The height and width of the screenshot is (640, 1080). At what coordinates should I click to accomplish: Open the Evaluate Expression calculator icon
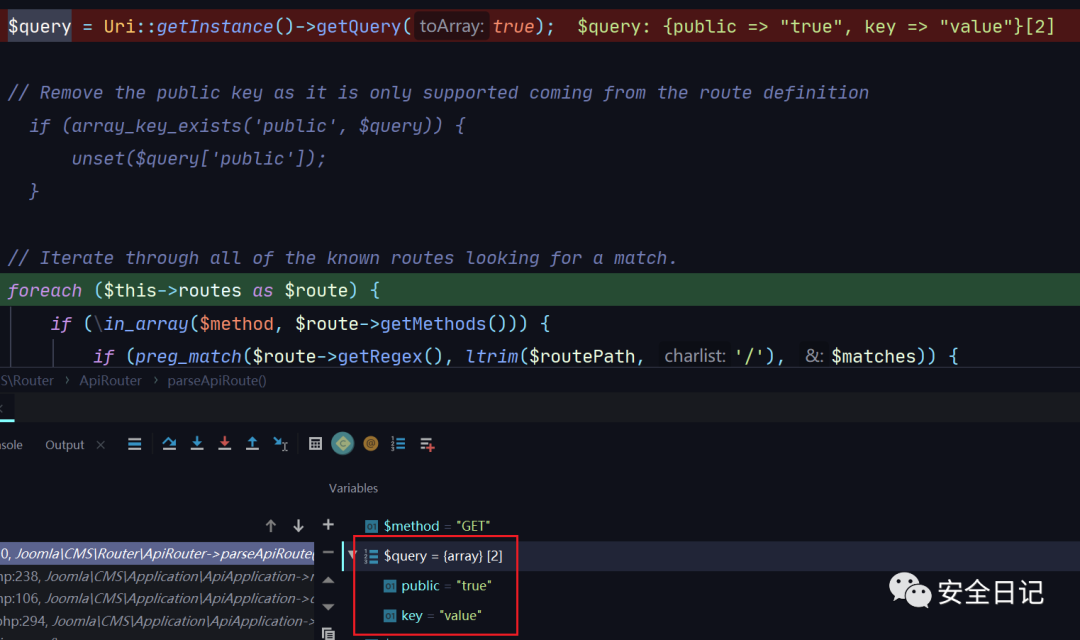click(315, 444)
